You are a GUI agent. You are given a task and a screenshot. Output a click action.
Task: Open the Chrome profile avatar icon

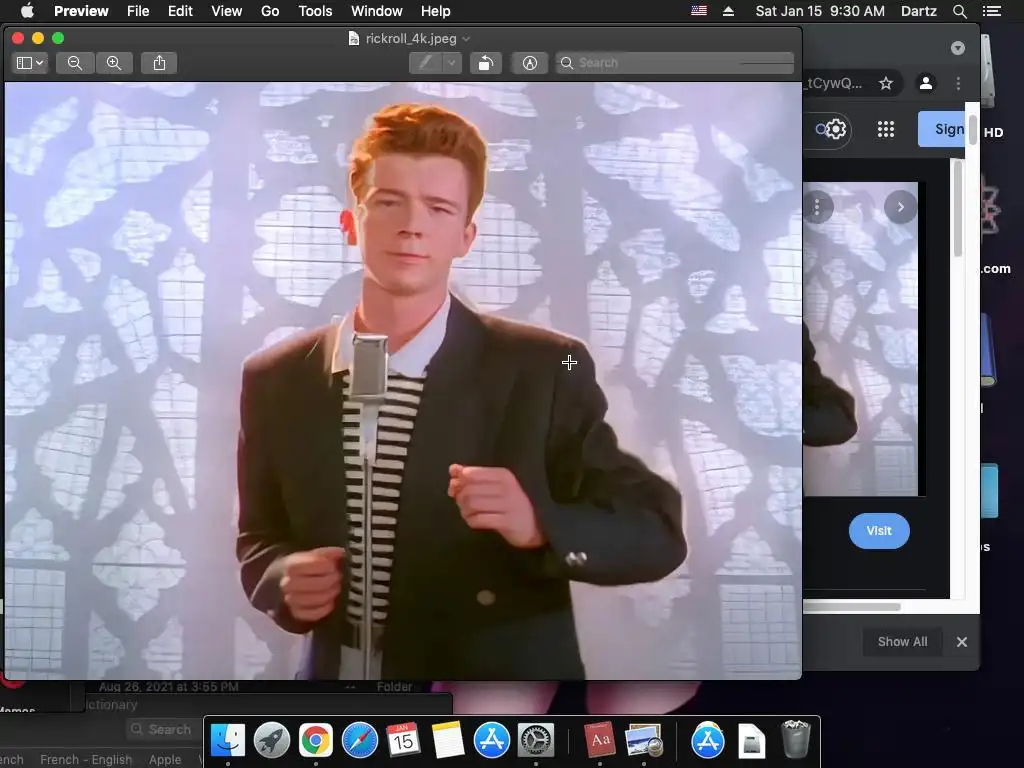pos(926,84)
